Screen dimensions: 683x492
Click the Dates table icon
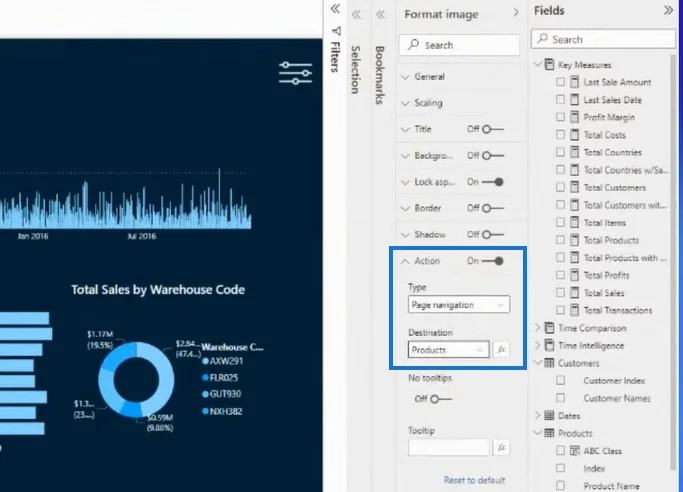click(549, 415)
